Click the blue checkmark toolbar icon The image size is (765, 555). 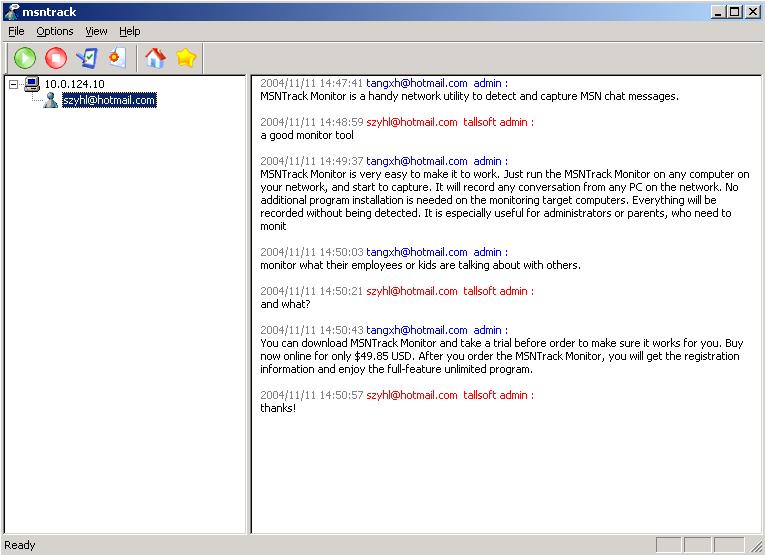(86, 58)
